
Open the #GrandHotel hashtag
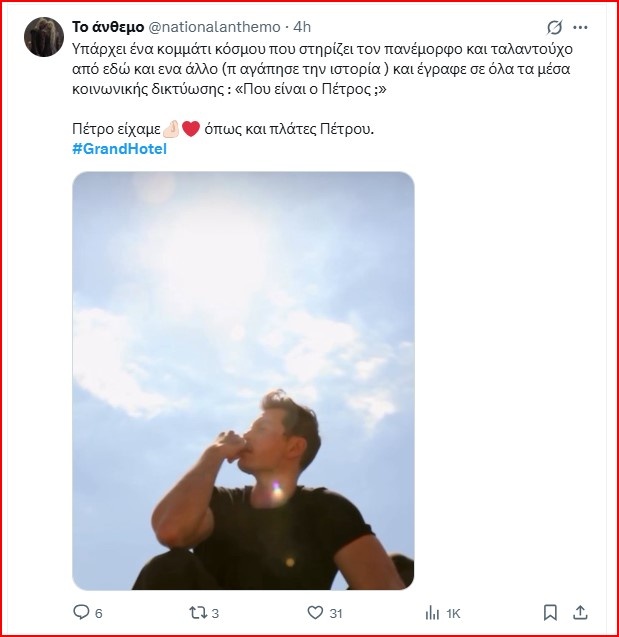coord(119,149)
